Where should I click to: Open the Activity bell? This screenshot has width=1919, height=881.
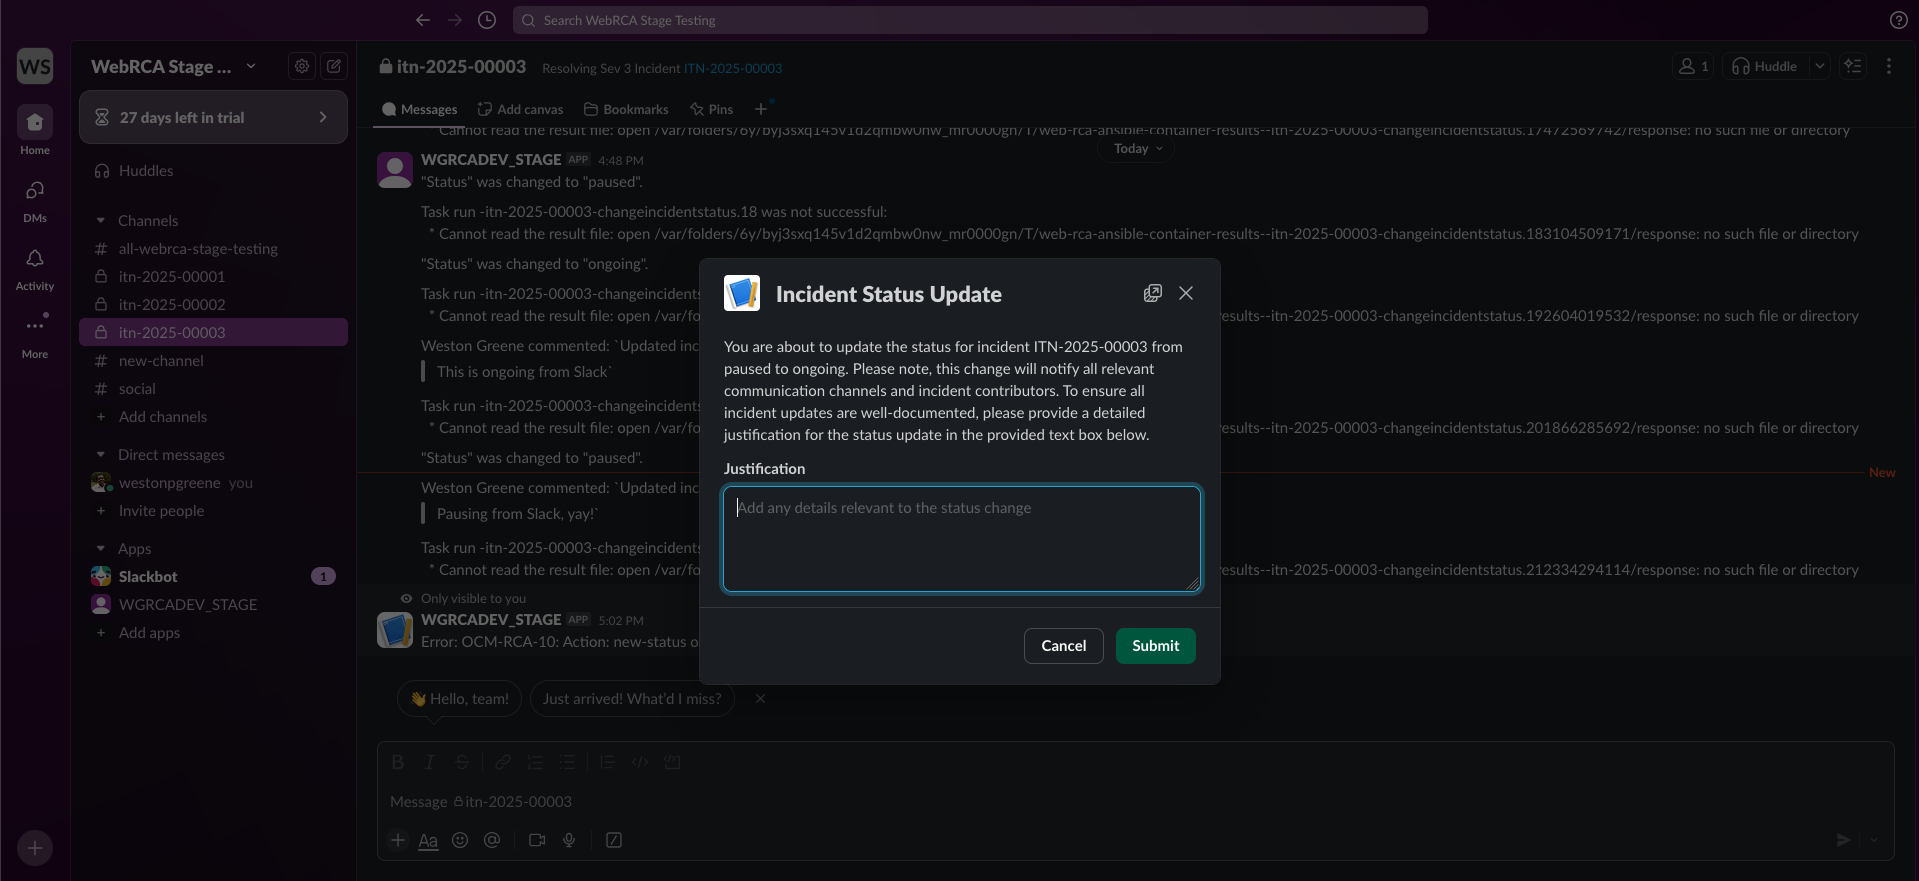(35, 268)
